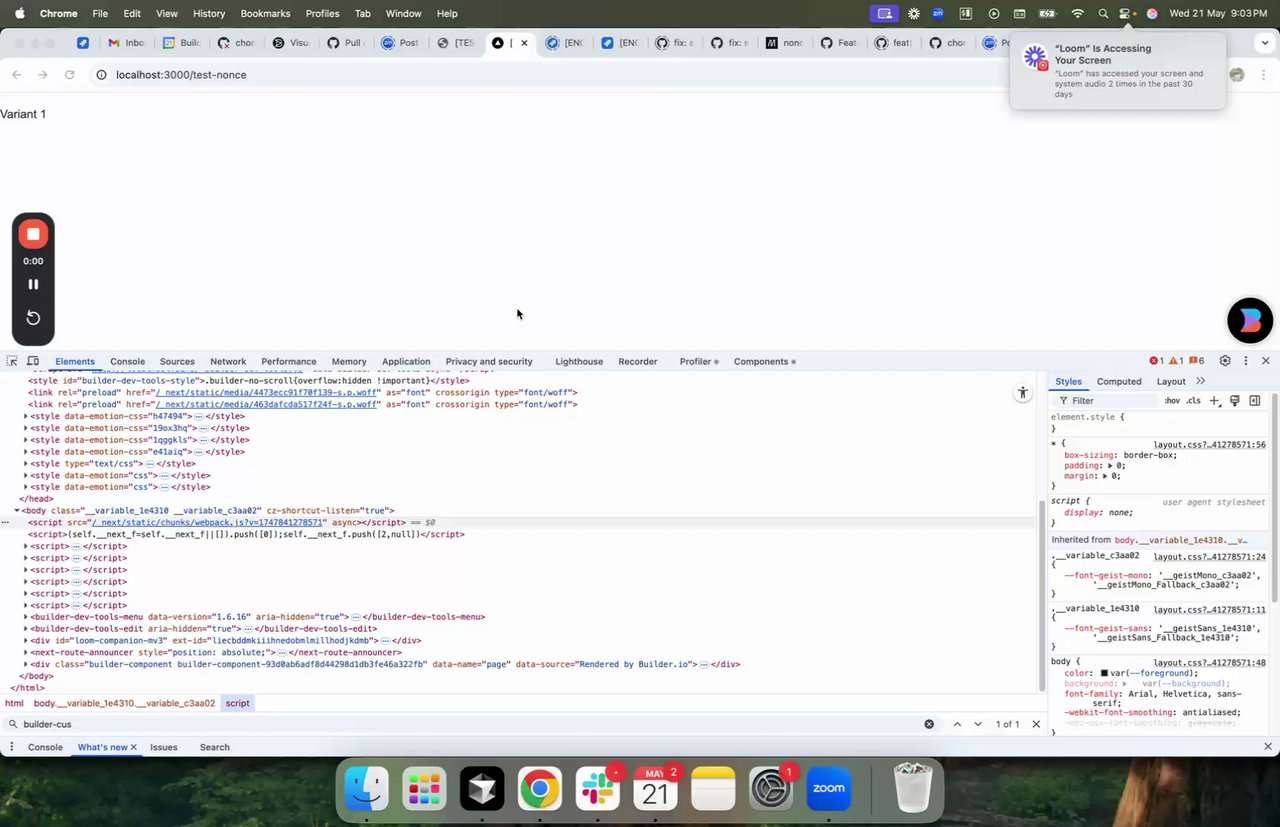Show more Styles panel tabs

1201,381
